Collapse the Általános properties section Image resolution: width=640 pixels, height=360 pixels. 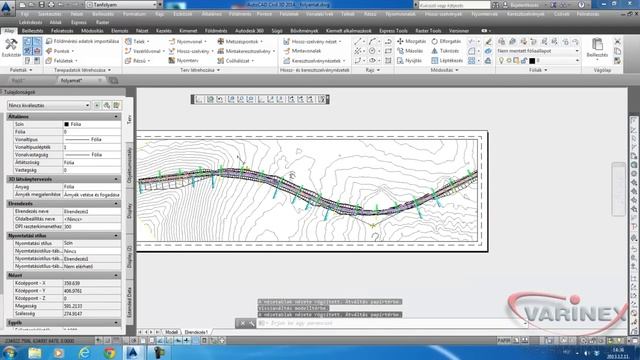point(116,117)
